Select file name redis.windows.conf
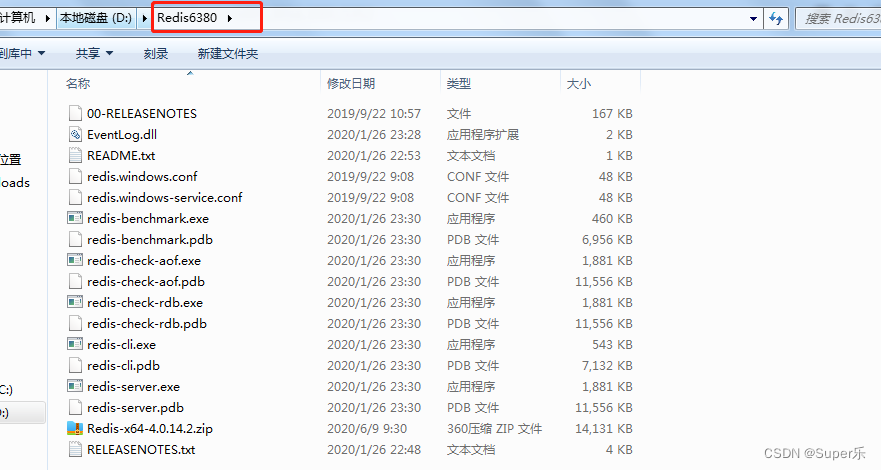The height and width of the screenshot is (470, 881). 142,176
